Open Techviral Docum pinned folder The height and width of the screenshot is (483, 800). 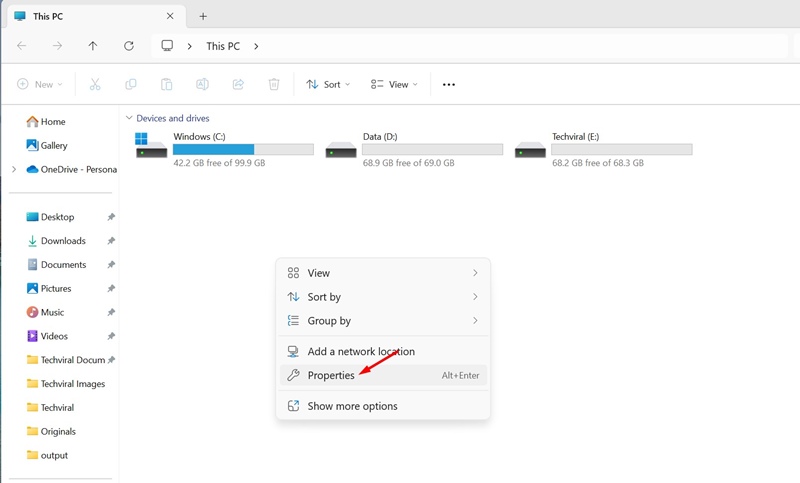point(66,360)
